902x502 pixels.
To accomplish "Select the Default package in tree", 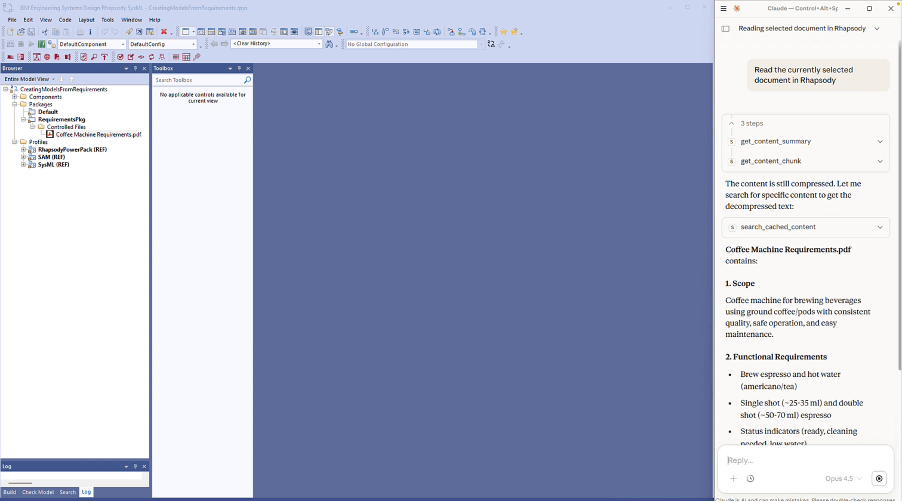I will (x=48, y=112).
